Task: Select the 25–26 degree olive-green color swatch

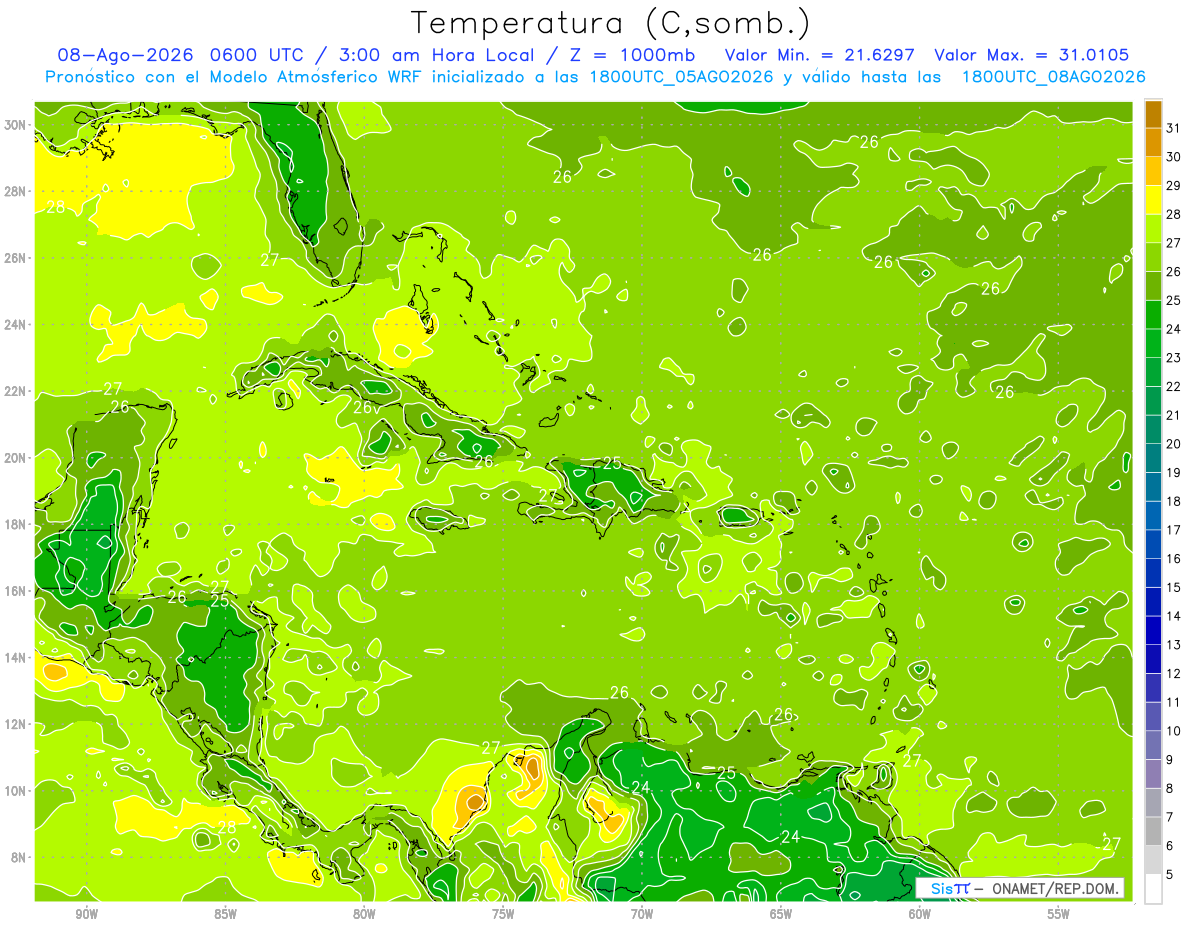Action: [x=1153, y=286]
